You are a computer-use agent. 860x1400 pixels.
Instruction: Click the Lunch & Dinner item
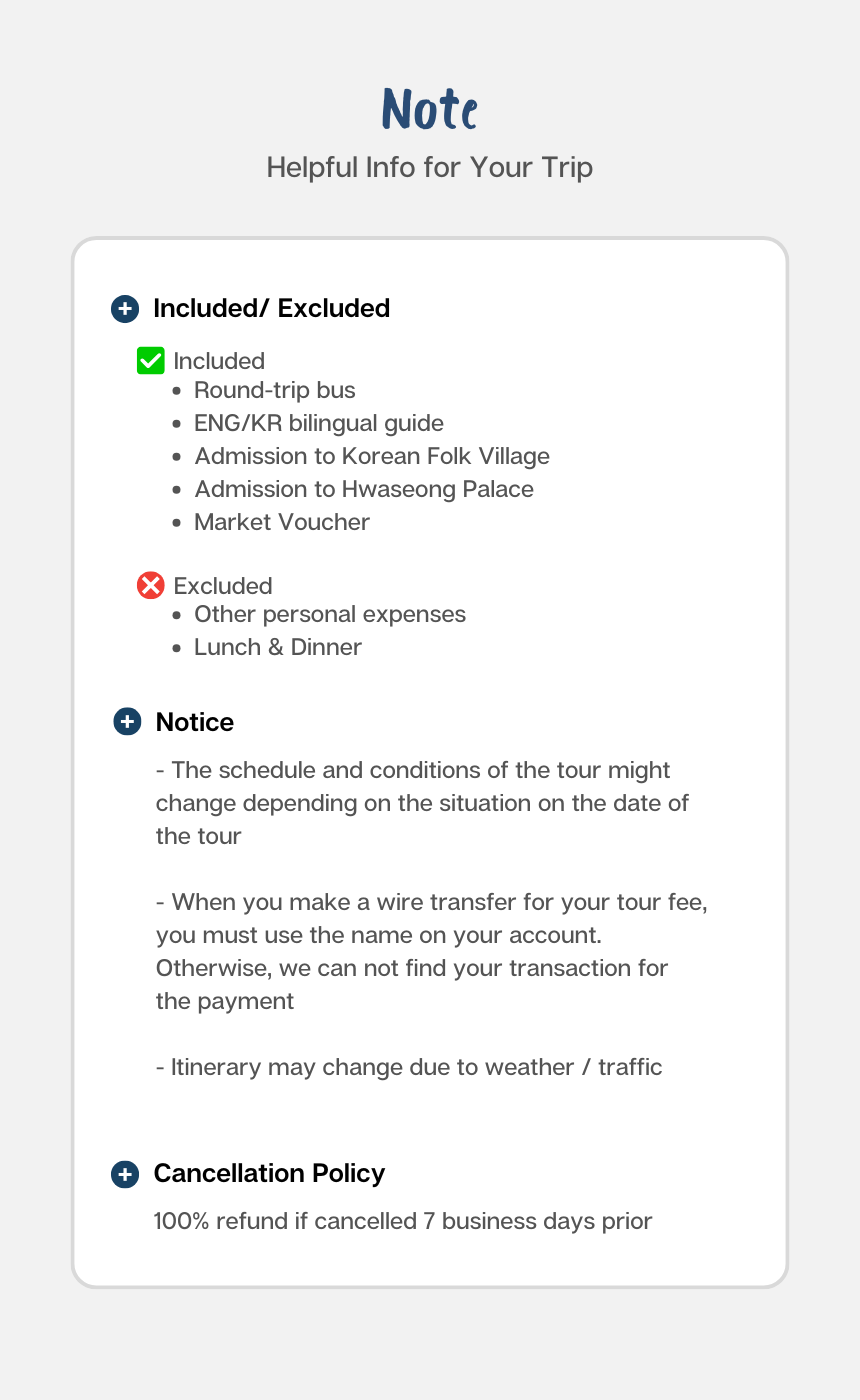[x=278, y=647]
